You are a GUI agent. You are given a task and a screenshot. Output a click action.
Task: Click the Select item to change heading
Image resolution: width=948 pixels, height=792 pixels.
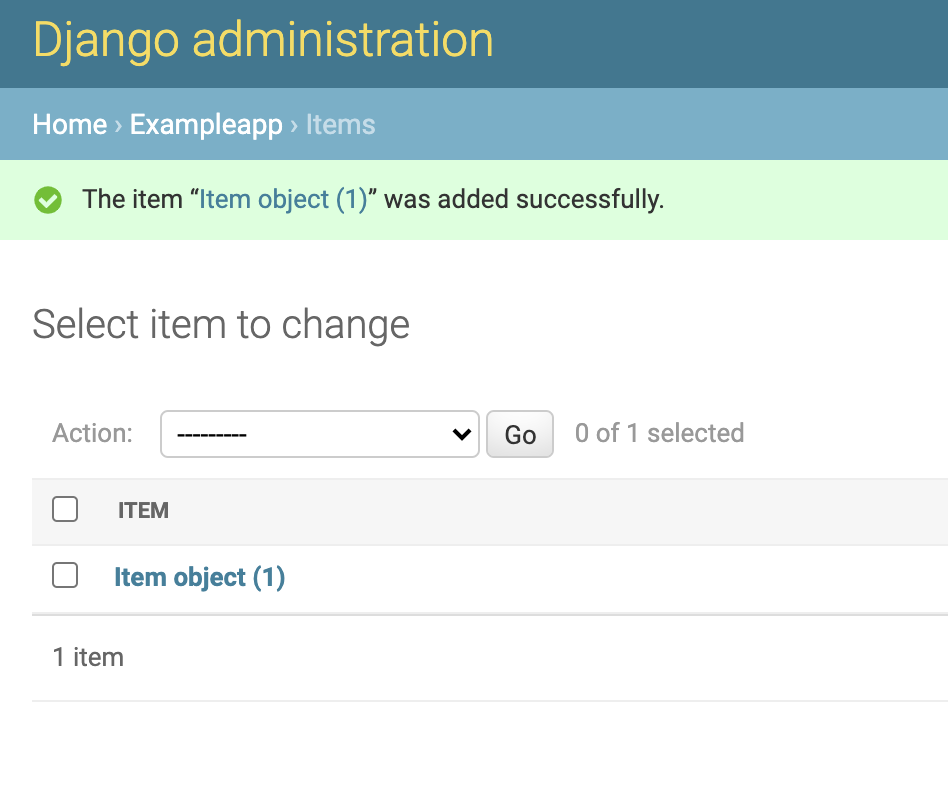[221, 325]
